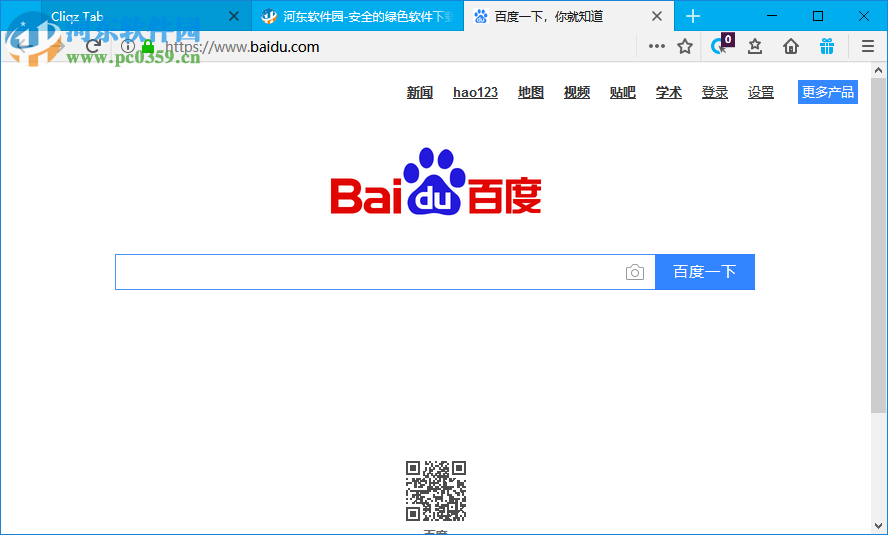Image resolution: width=888 pixels, height=535 pixels.
Task: Close the Cliqz Tab
Action: [234, 16]
